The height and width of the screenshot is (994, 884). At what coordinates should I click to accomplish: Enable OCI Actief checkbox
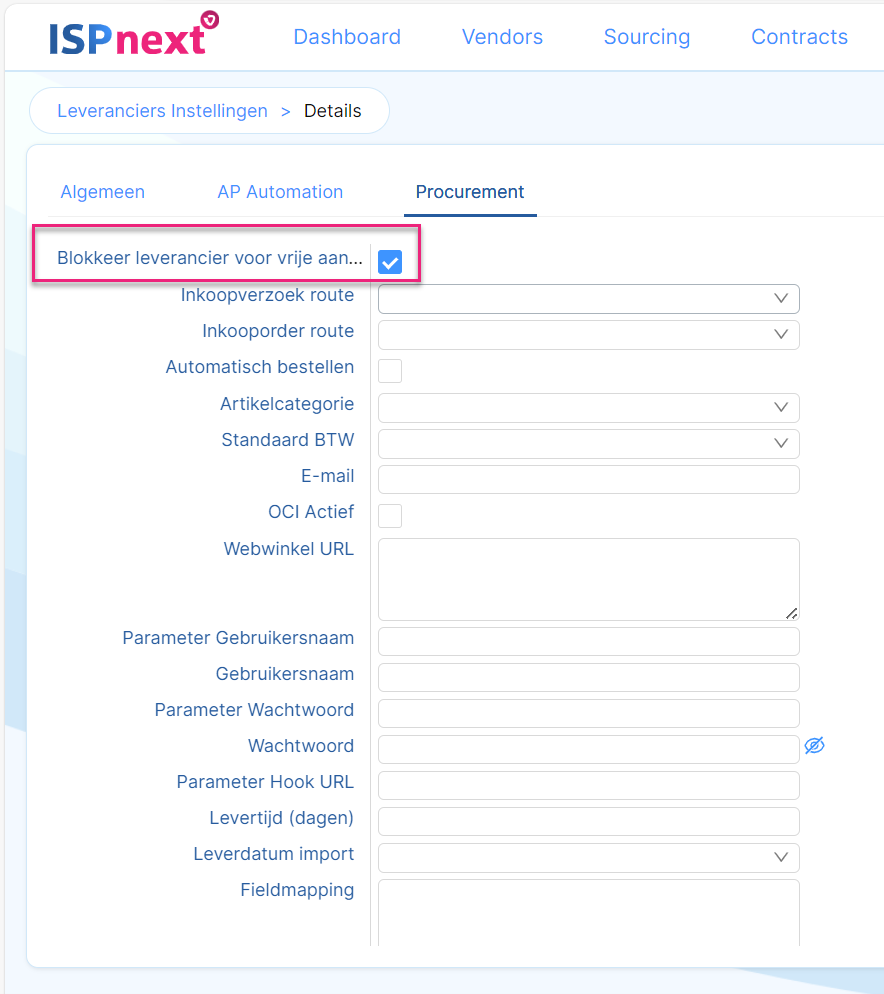(390, 515)
